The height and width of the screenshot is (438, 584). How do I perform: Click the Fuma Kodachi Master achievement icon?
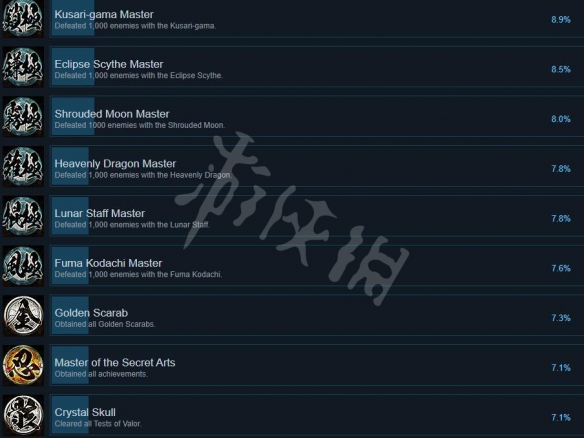[x=23, y=266]
